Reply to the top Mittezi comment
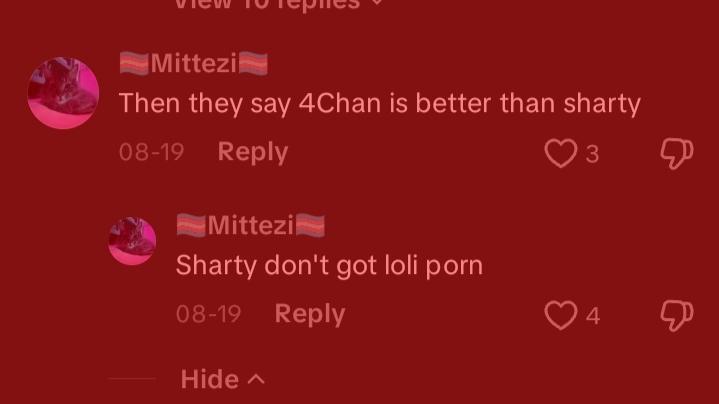719x404 pixels. [253, 152]
